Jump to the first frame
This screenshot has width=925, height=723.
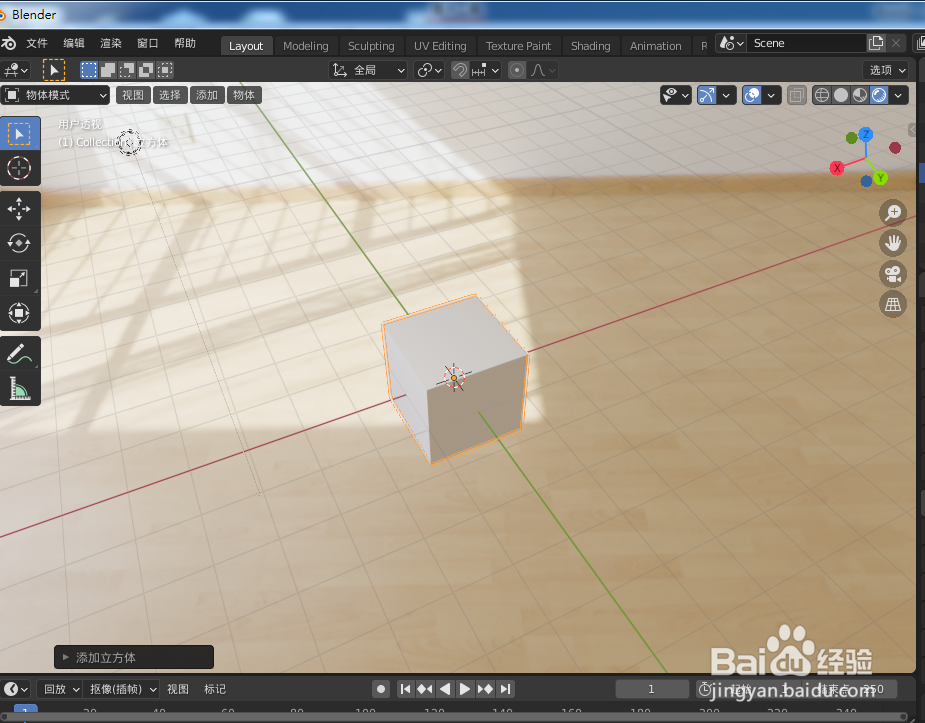tap(405, 689)
